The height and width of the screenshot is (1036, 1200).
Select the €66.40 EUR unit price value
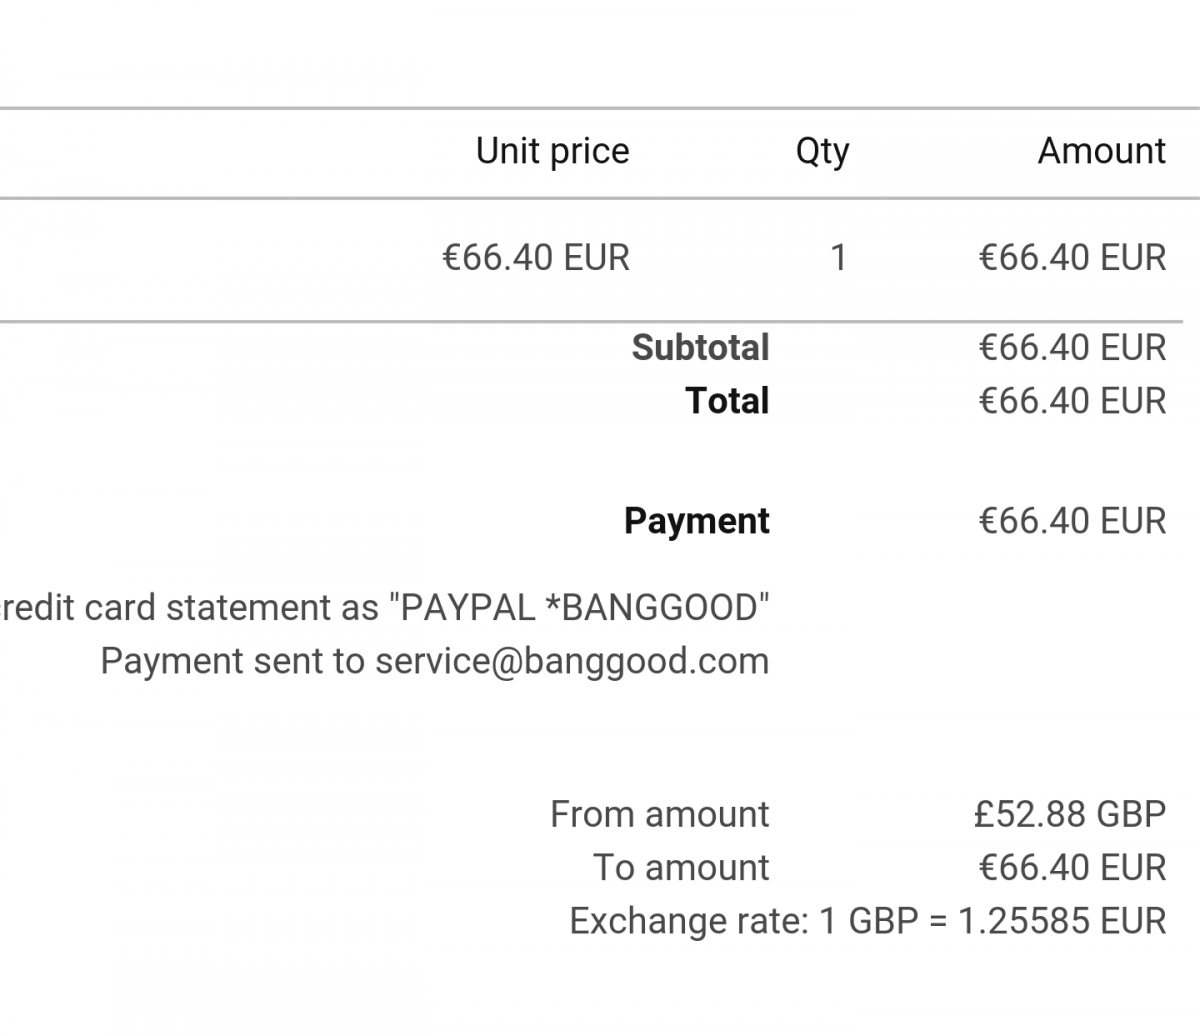[536, 258]
